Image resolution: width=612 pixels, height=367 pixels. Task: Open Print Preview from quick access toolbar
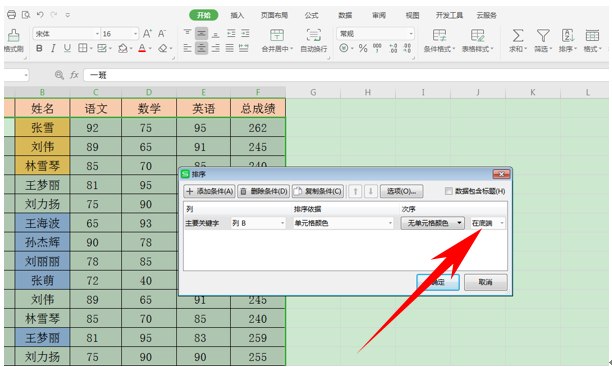[26, 15]
